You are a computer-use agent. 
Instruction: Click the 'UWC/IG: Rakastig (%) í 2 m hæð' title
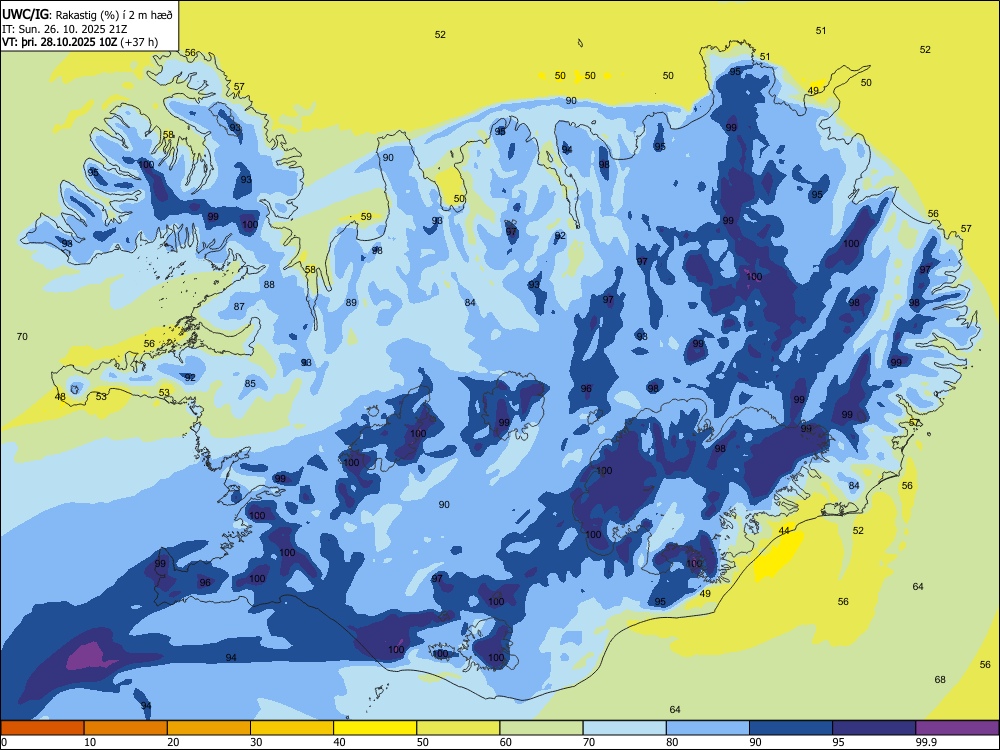pos(87,15)
